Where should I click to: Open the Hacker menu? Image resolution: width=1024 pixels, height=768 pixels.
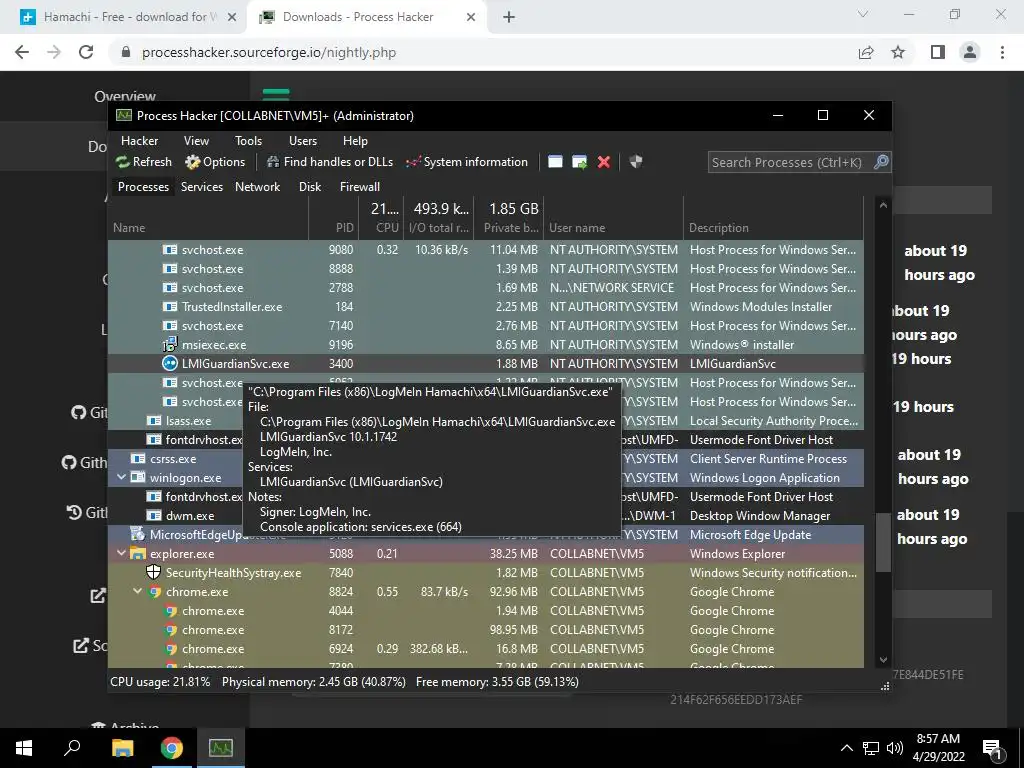point(140,141)
